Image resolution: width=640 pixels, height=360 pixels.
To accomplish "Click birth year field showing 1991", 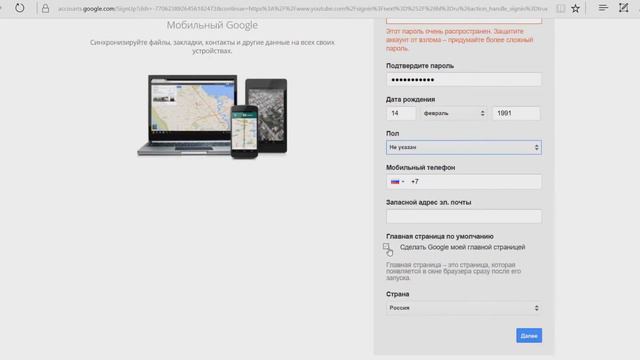I will pos(516,113).
